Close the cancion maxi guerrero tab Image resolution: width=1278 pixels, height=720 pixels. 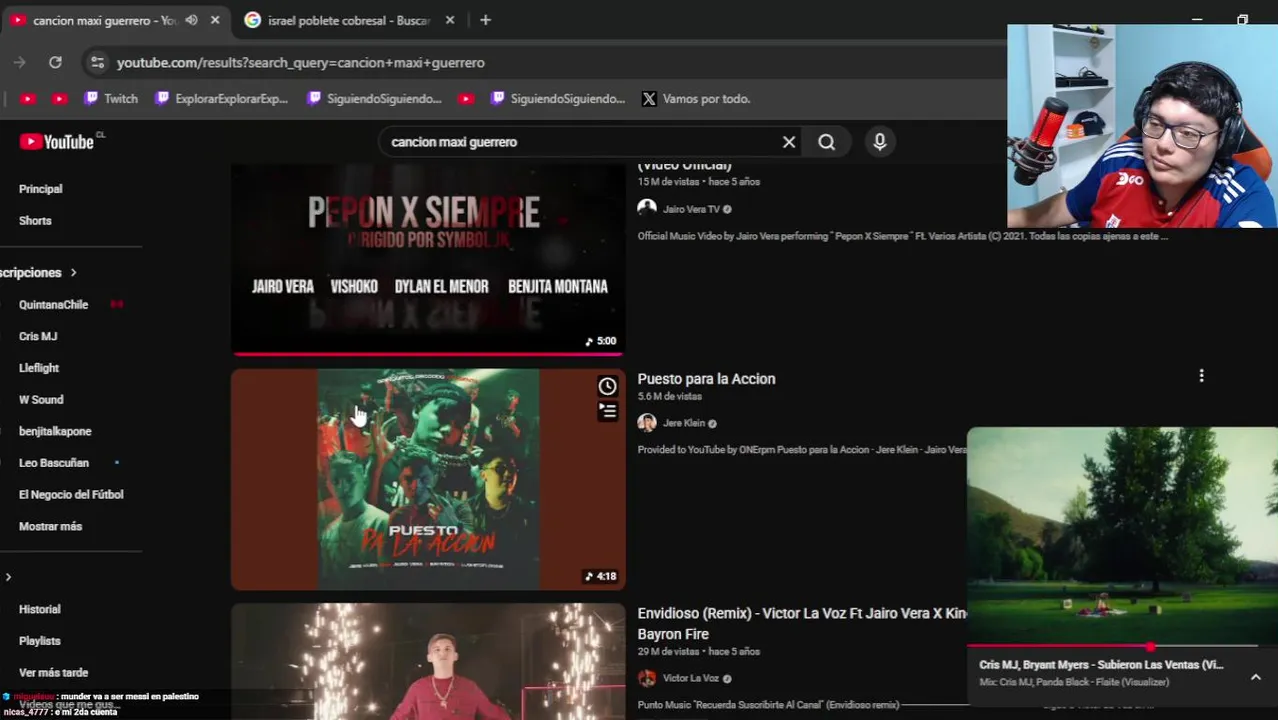215,20
